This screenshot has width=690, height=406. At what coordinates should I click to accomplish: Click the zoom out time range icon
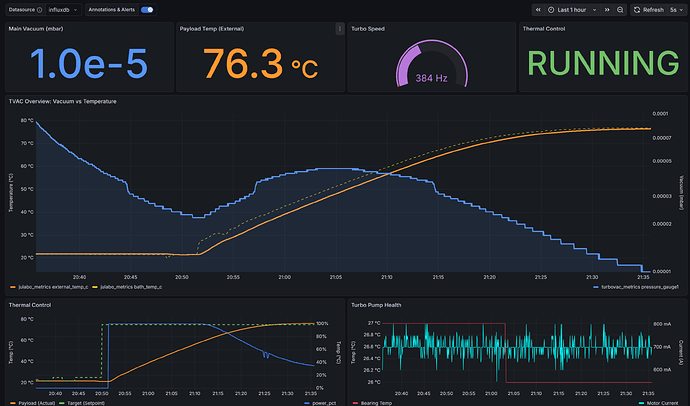coord(622,9)
